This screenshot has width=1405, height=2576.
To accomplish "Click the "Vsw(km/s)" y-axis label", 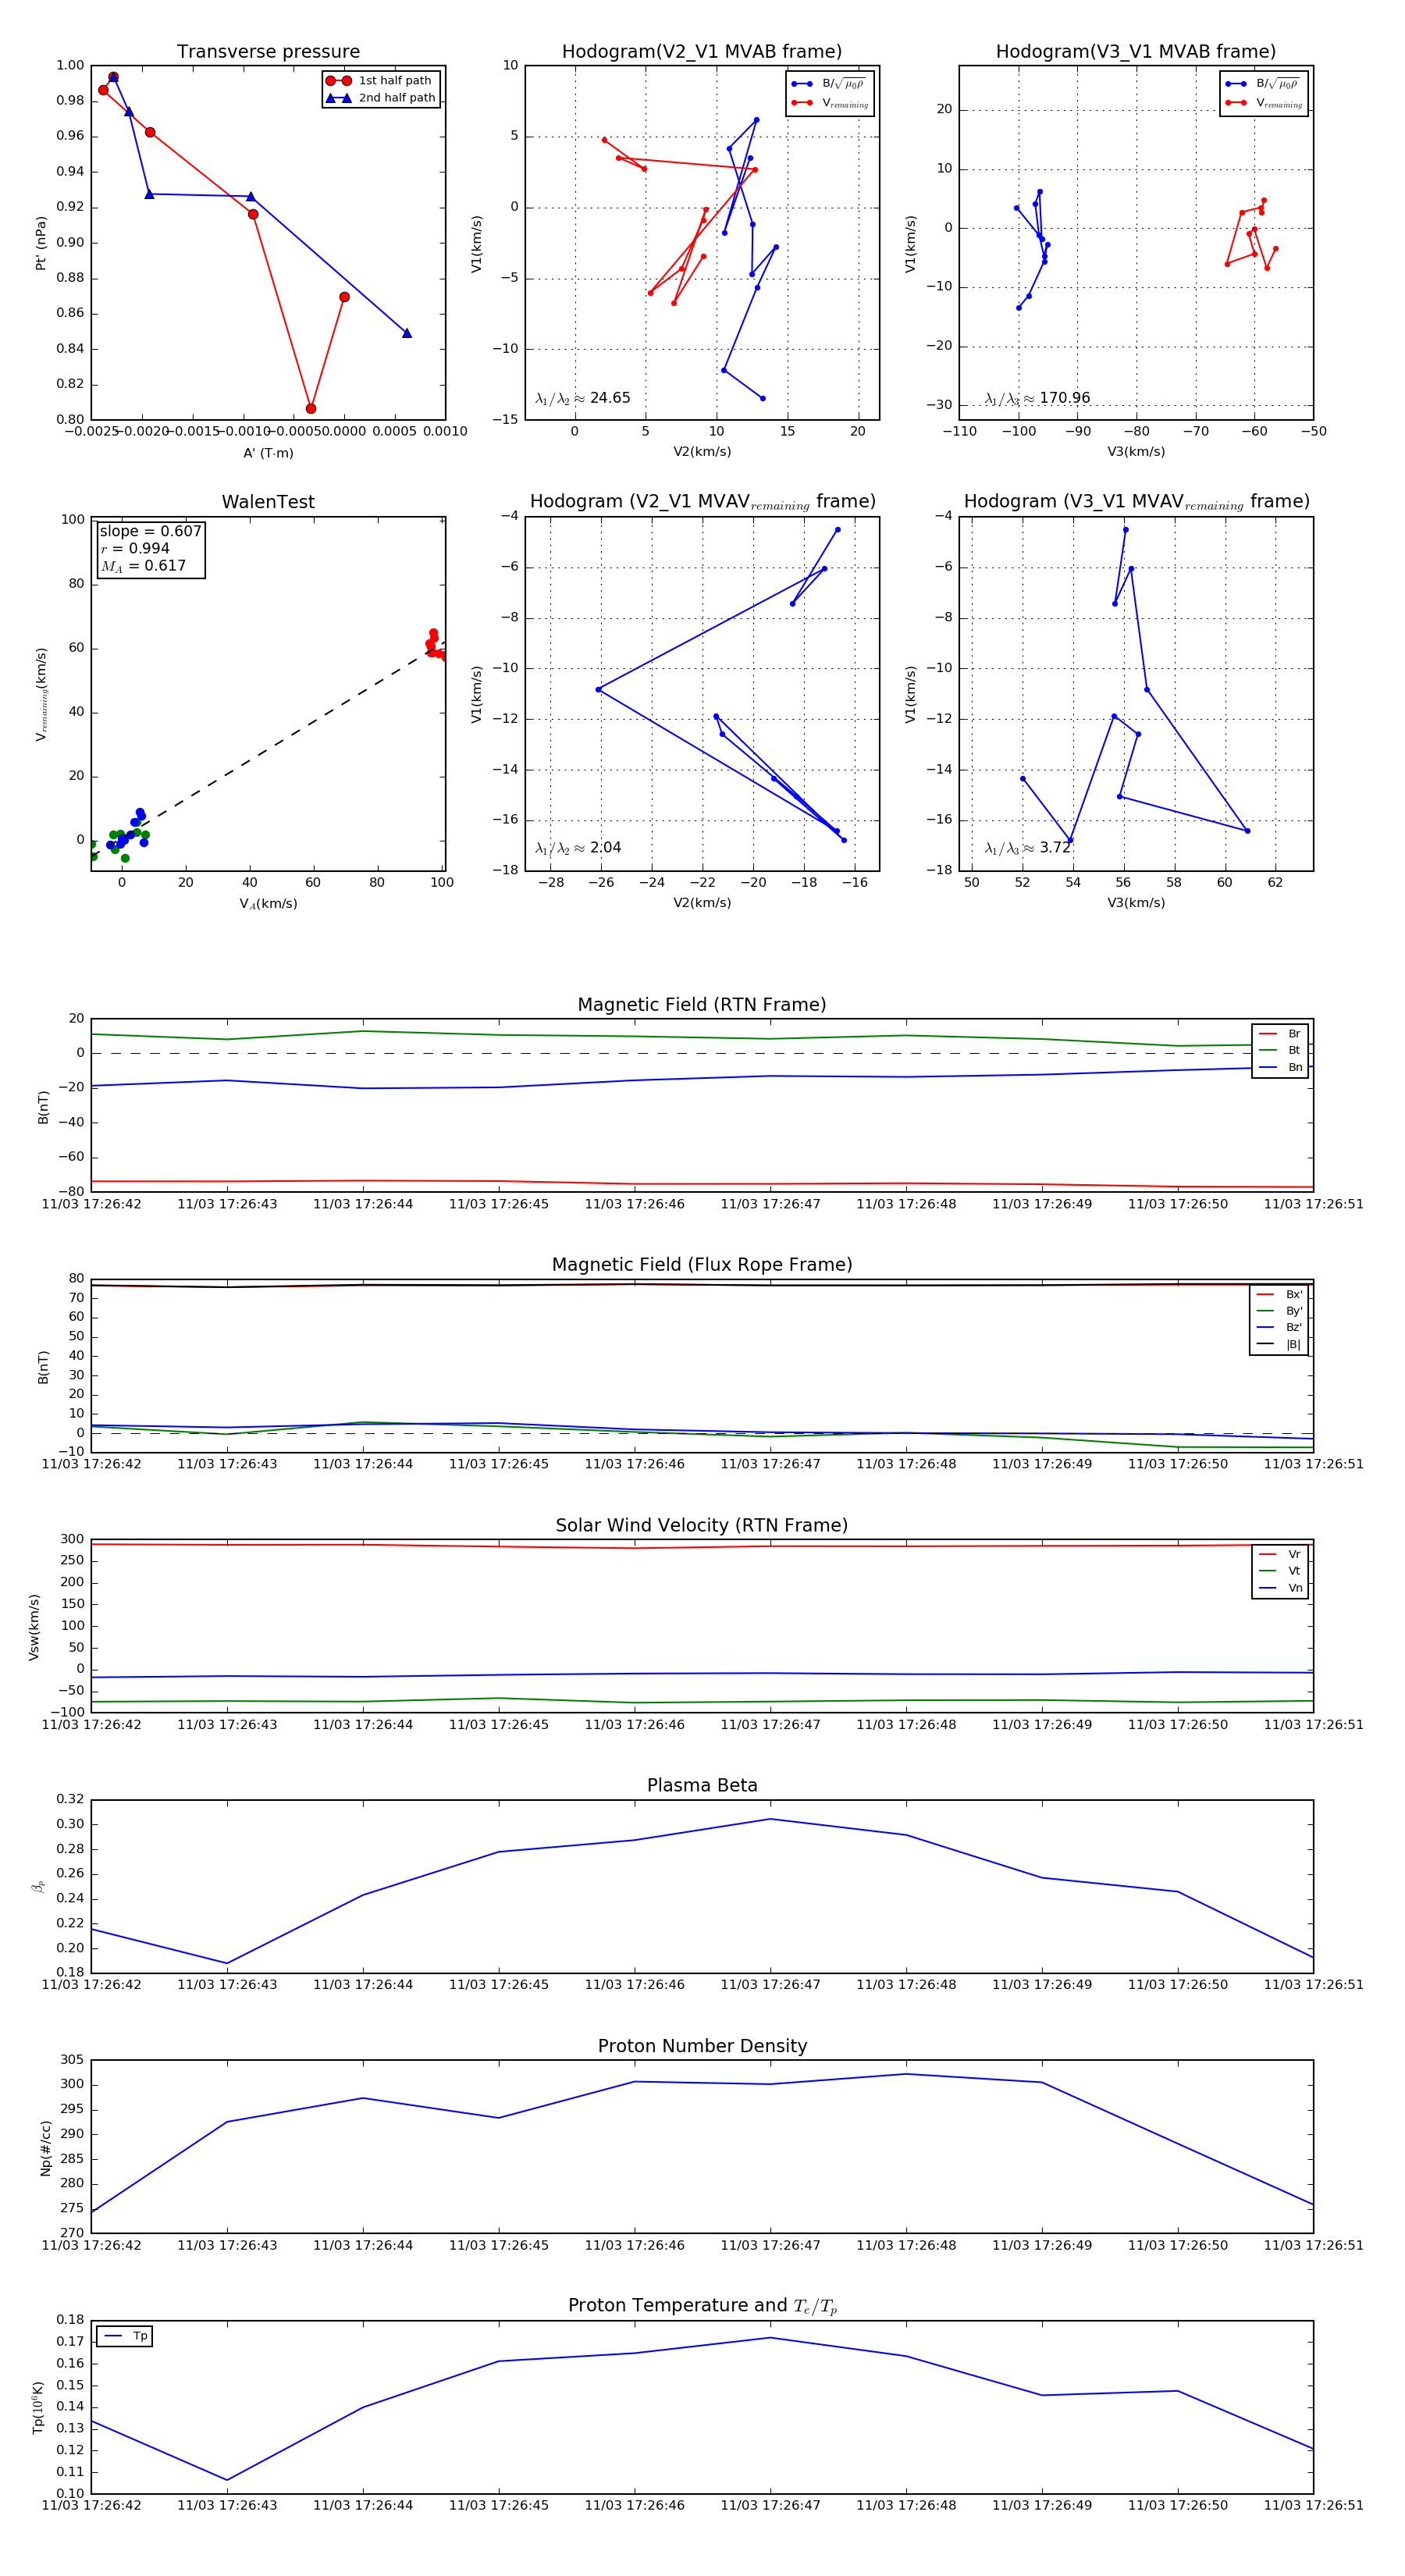I will [x=34, y=1627].
